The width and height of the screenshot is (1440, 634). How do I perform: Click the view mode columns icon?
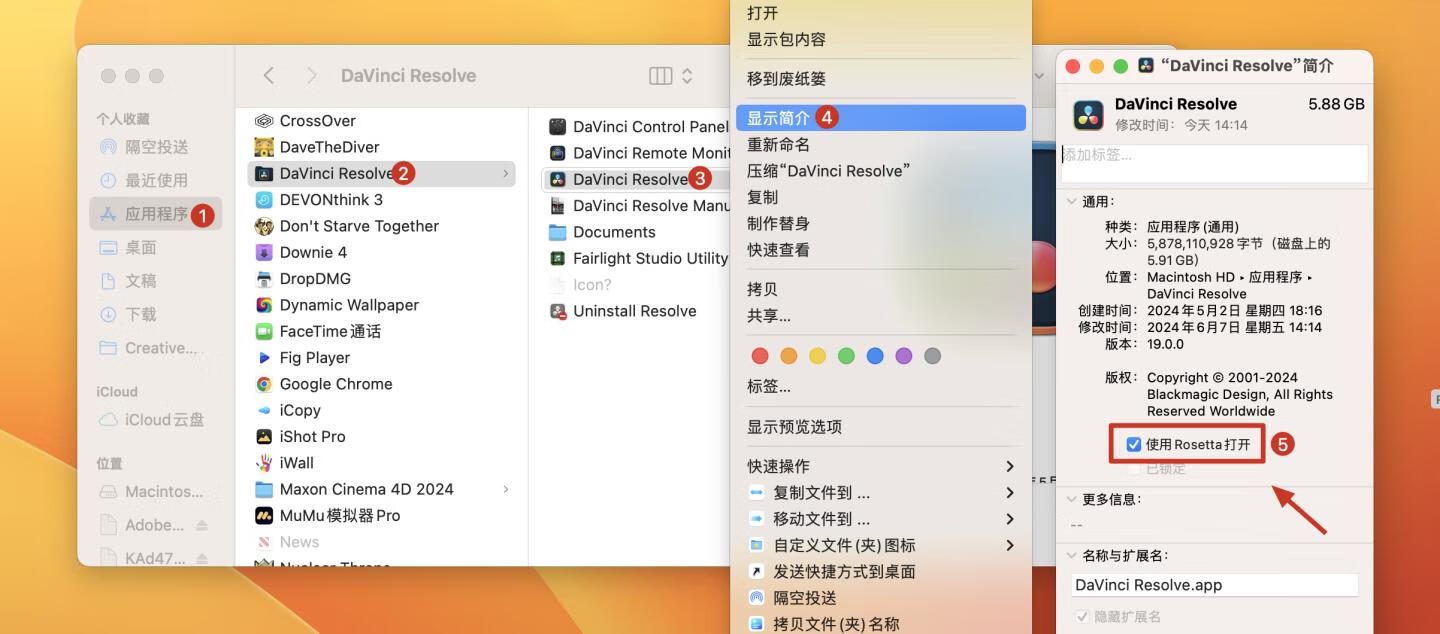pos(660,76)
